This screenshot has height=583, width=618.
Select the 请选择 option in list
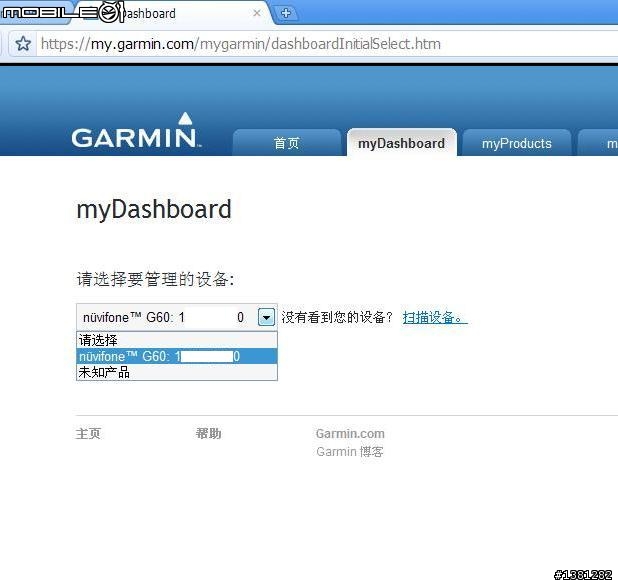[x=177, y=340]
